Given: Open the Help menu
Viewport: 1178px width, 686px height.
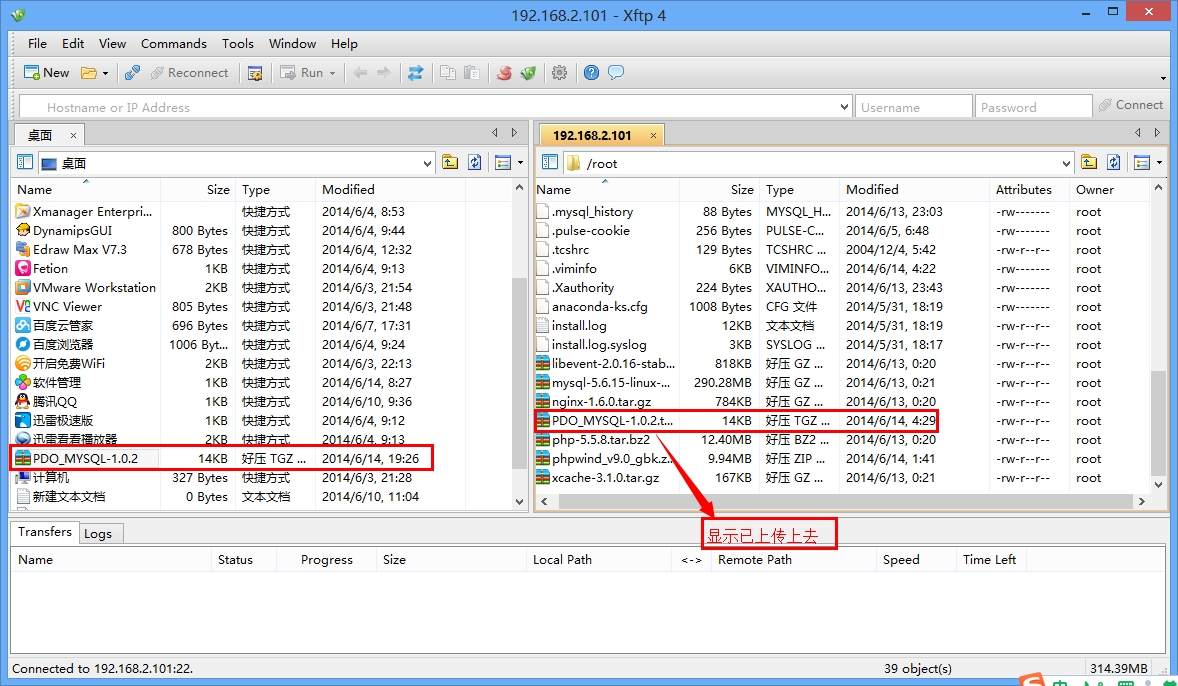Looking at the screenshot, I should [344, 44].
